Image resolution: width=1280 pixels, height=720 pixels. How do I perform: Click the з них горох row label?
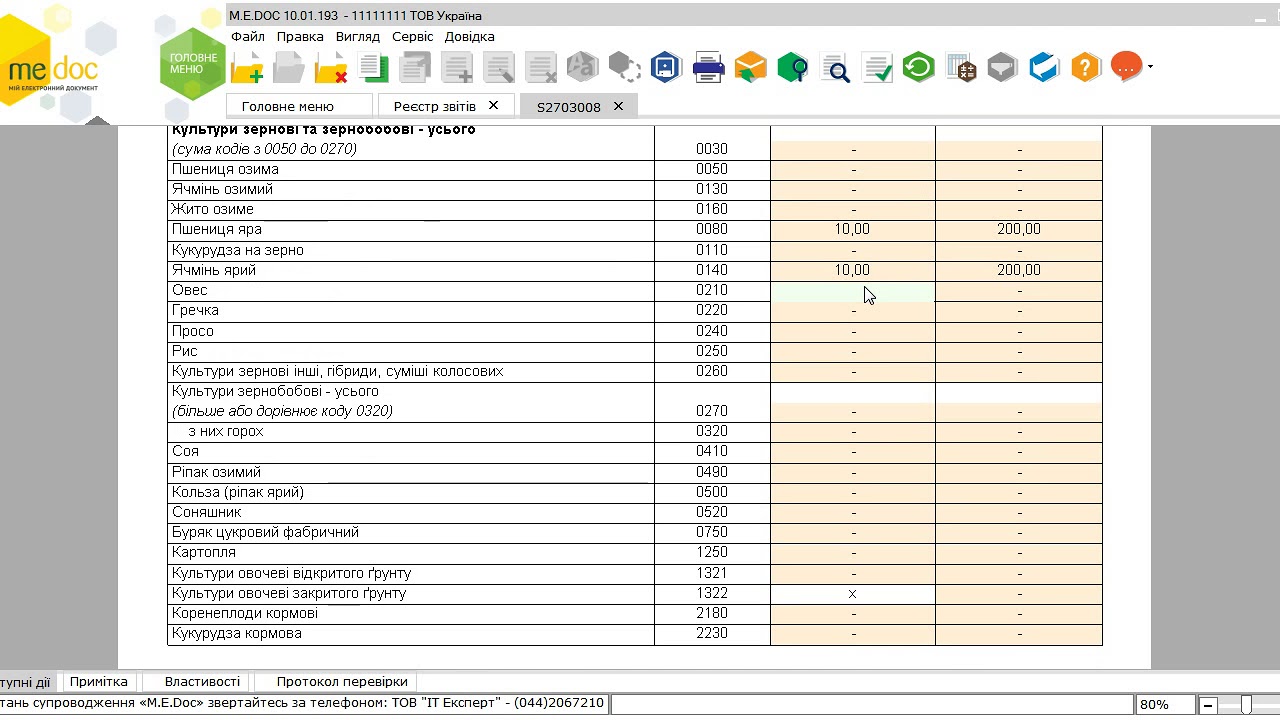(226, 431)
